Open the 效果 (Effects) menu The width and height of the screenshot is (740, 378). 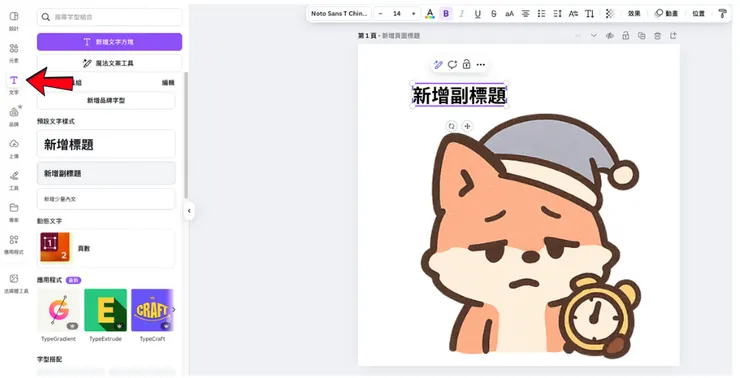(634, 14)
